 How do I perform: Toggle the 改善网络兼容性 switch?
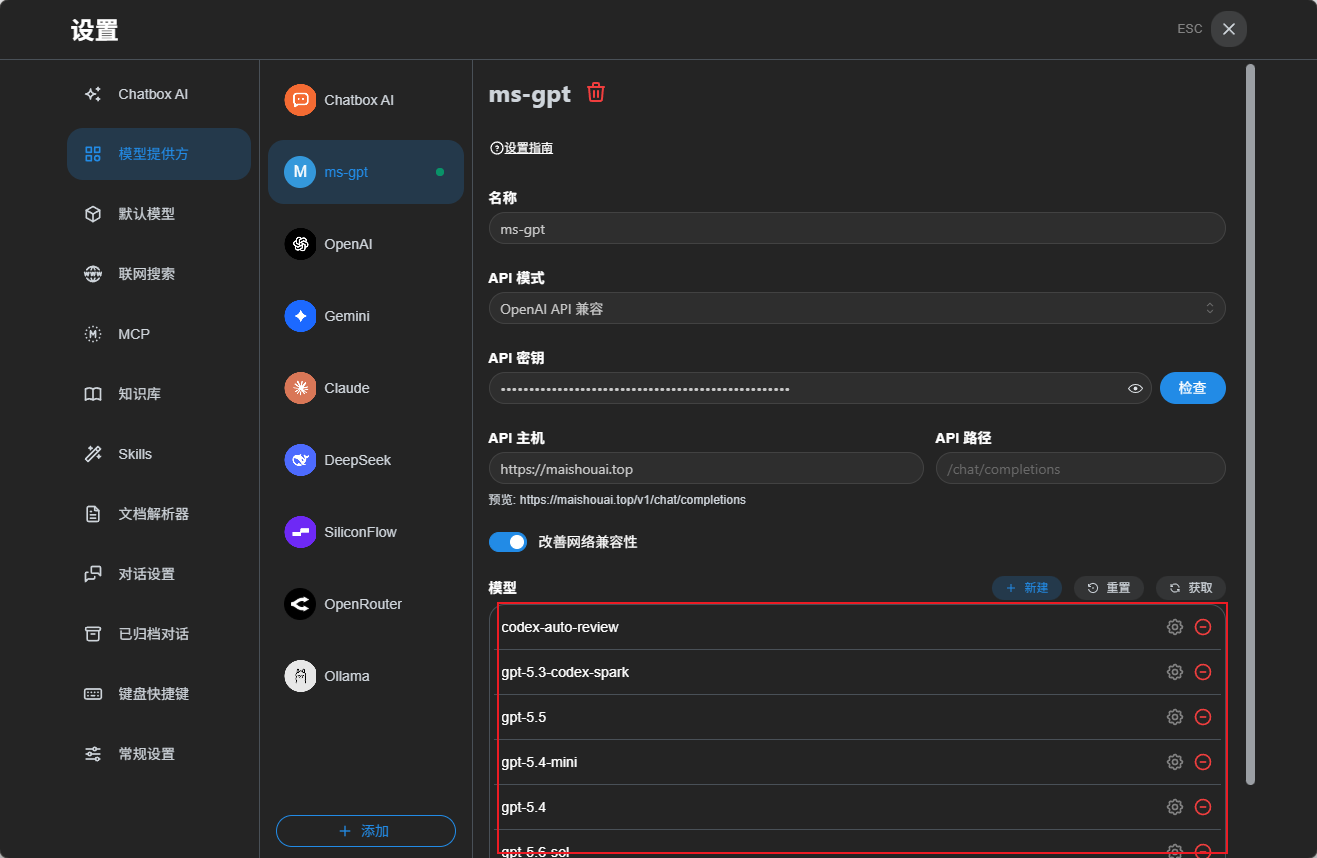[x=508, y=542]
